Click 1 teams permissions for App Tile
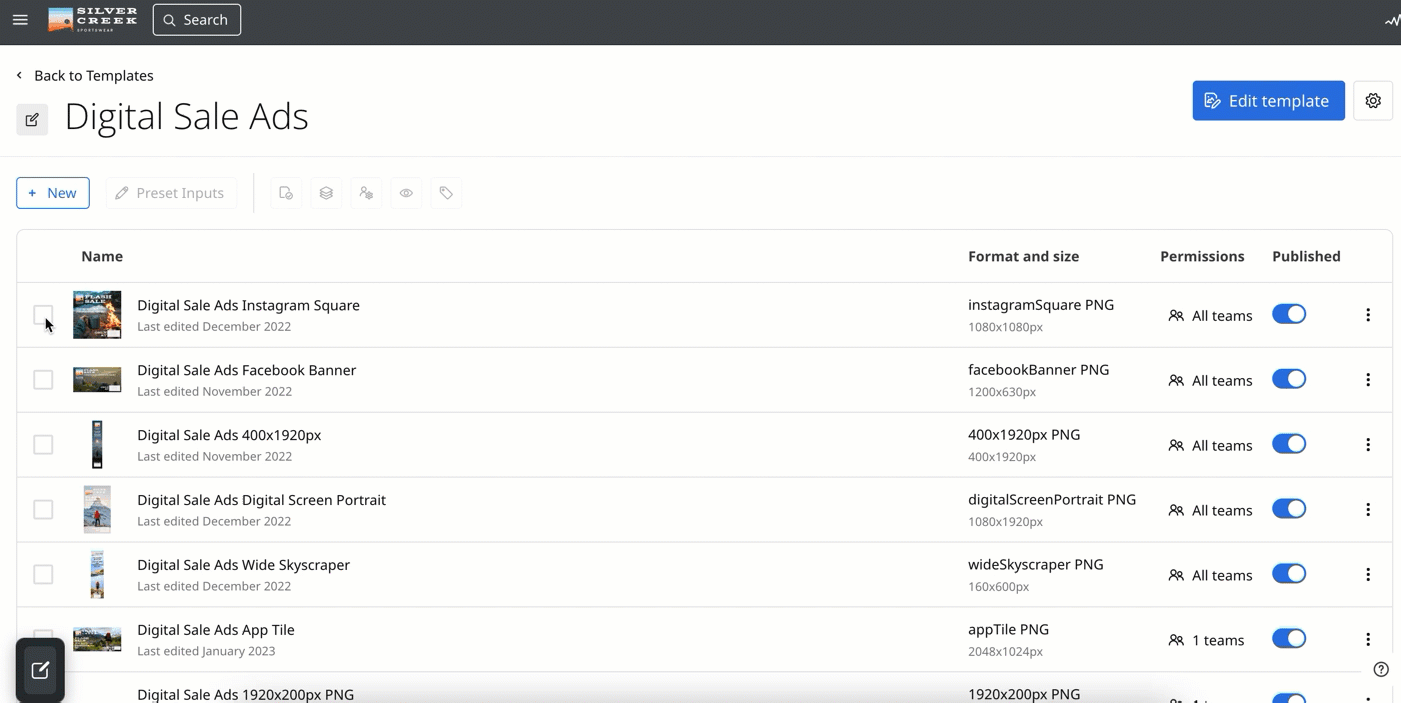This screenshot has width=1401, height=703. [x=1206, y=641]
